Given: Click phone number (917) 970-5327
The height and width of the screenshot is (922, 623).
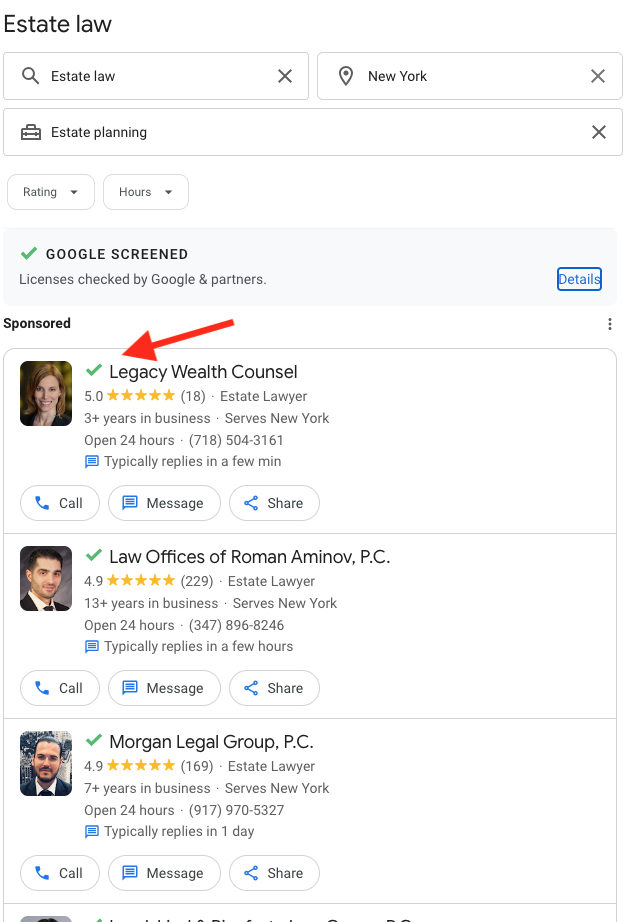Looking at the screenshot, I should coord(236,810).
